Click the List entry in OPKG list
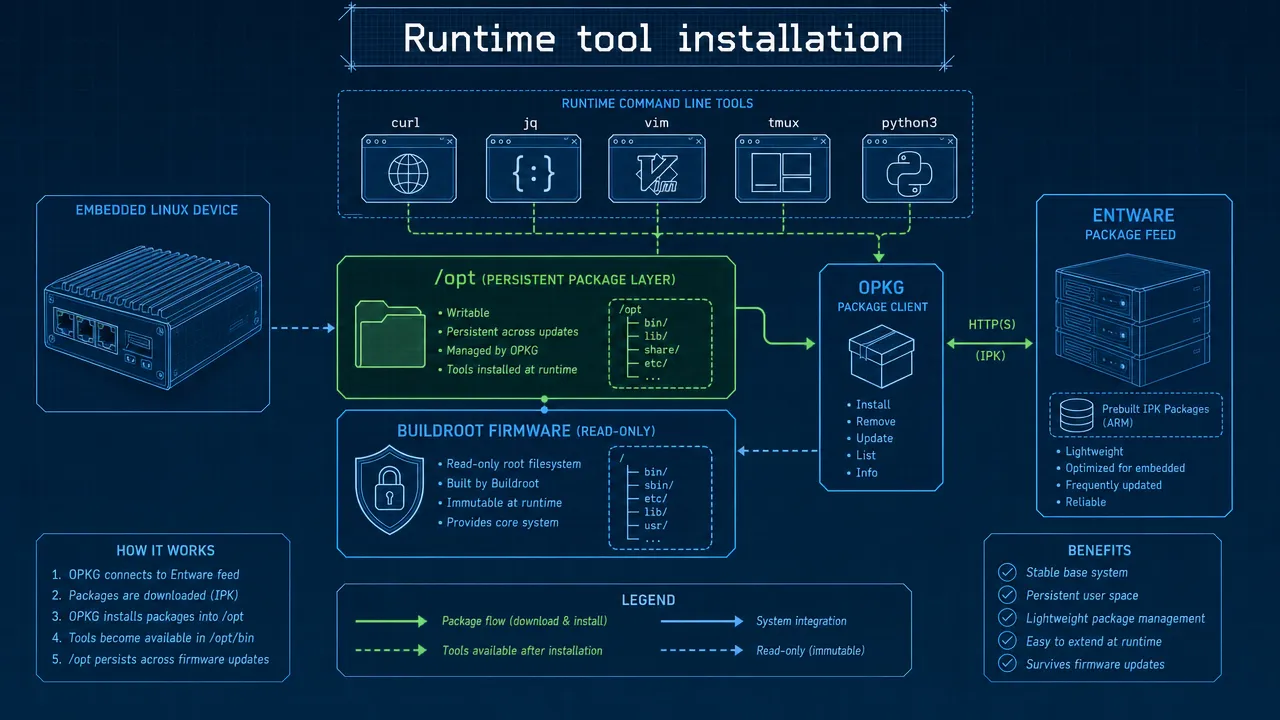Screen dimensions: 1280x720 [866, 455]
